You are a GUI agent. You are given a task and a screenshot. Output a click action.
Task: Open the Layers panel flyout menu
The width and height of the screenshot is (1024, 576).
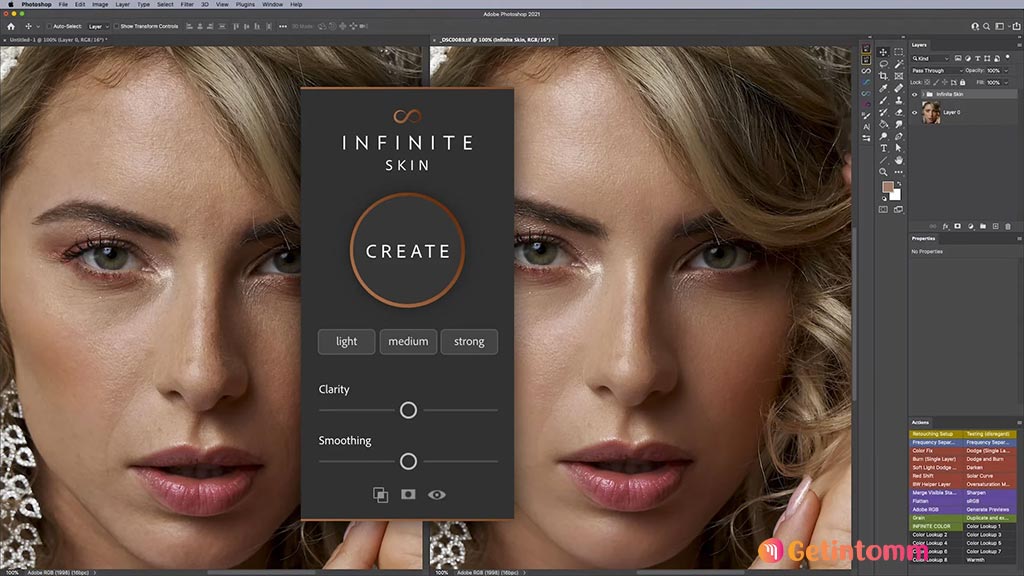click(x=1019, y=45)
